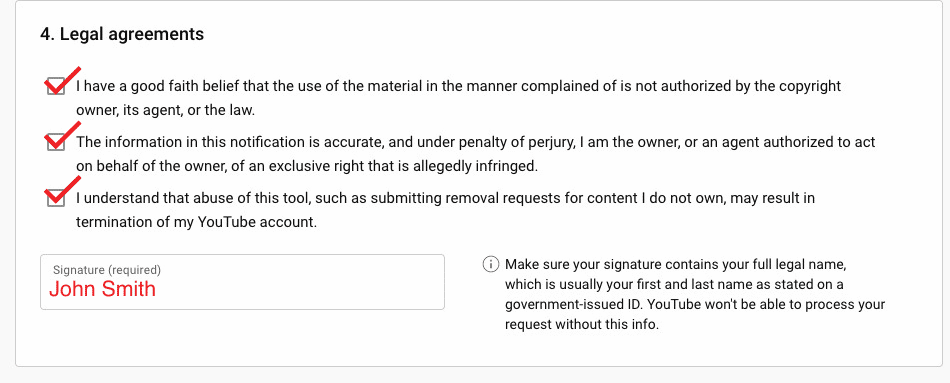The image size is (950, 383).
Task: Click 'termination of my YouTube account' line
Action: 197,222
